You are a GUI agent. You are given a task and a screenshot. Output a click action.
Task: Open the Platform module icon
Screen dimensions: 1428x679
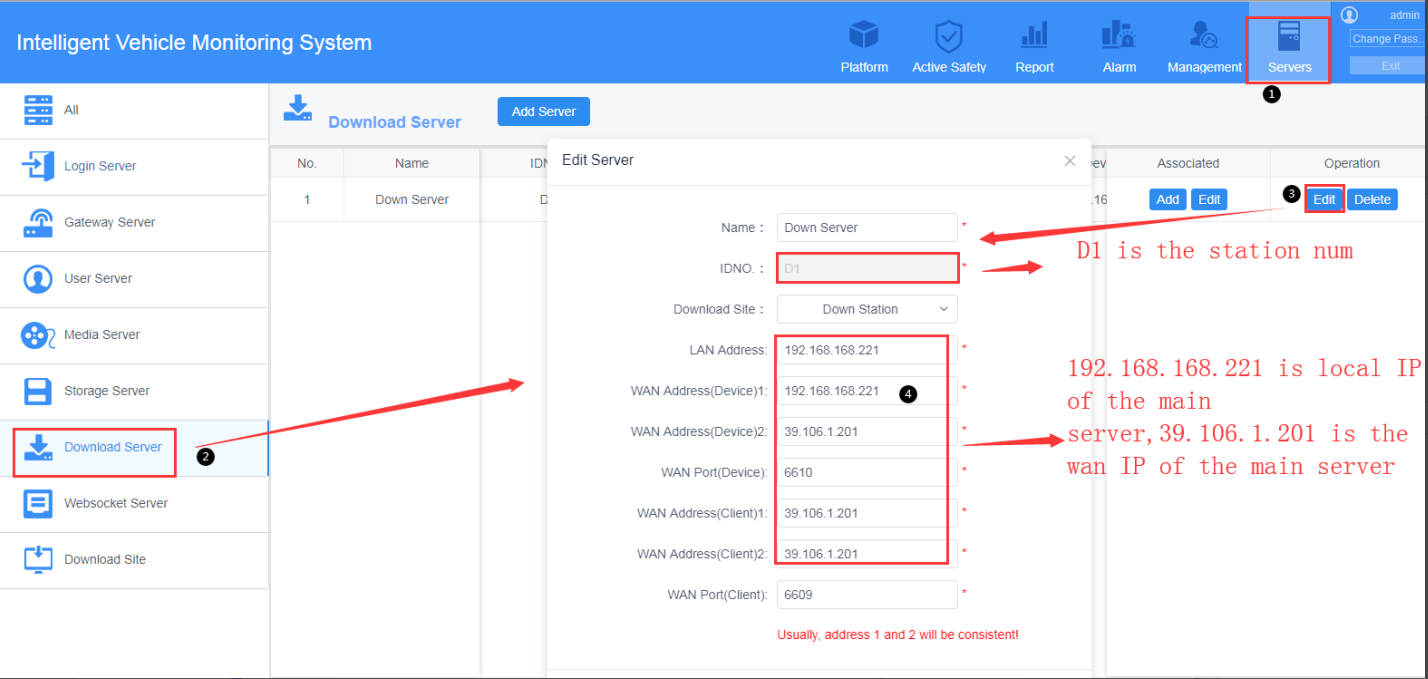click(x=864, y=36)
